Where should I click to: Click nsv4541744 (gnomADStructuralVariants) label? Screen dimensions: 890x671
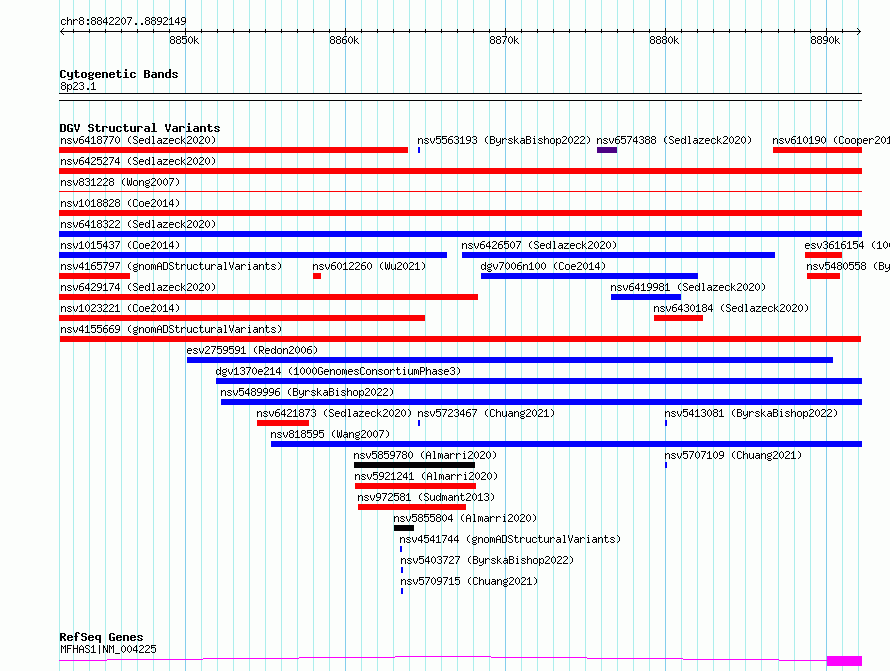click(510, 539)
